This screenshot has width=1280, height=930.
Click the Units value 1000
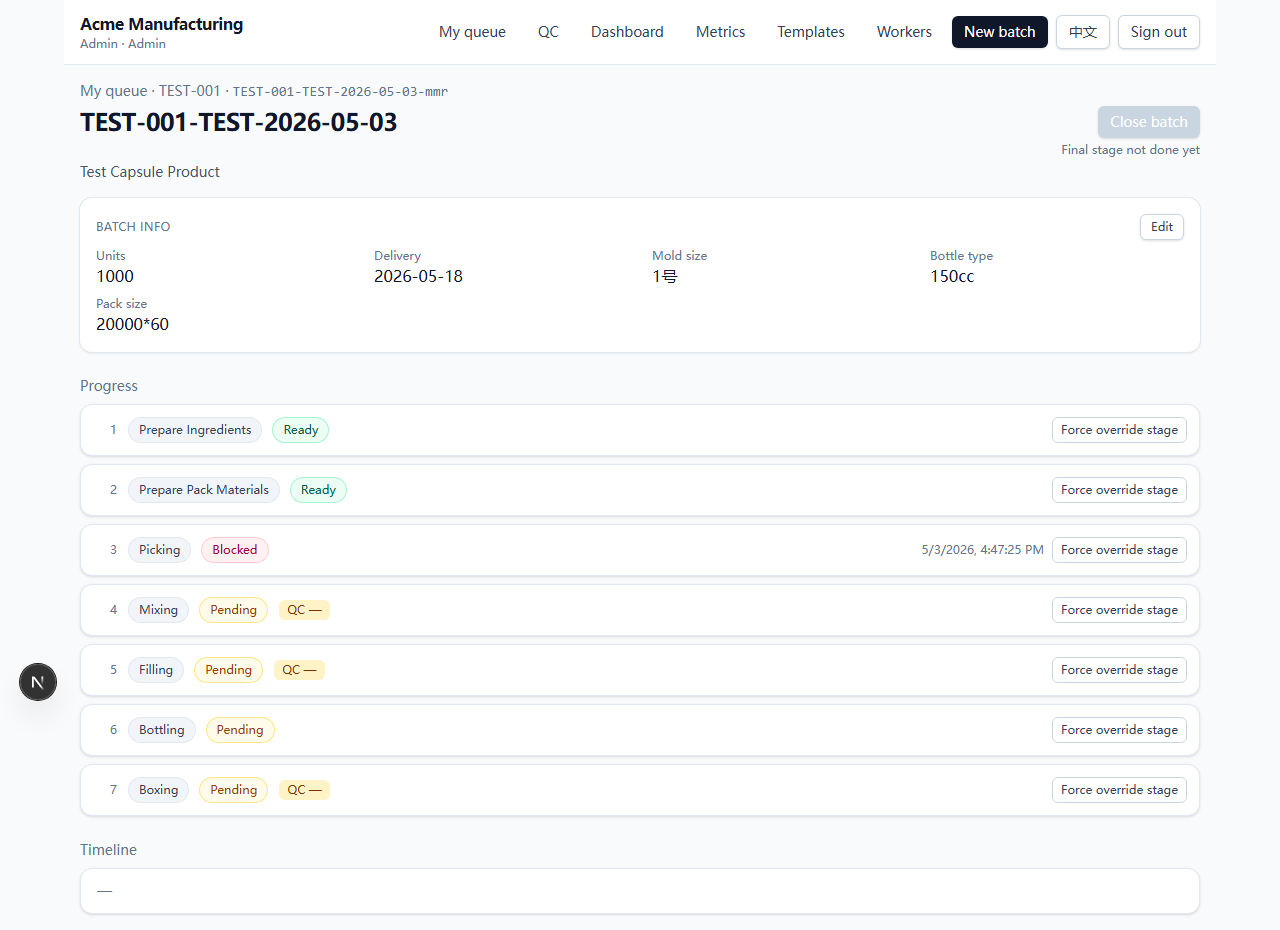coord(115,277)
